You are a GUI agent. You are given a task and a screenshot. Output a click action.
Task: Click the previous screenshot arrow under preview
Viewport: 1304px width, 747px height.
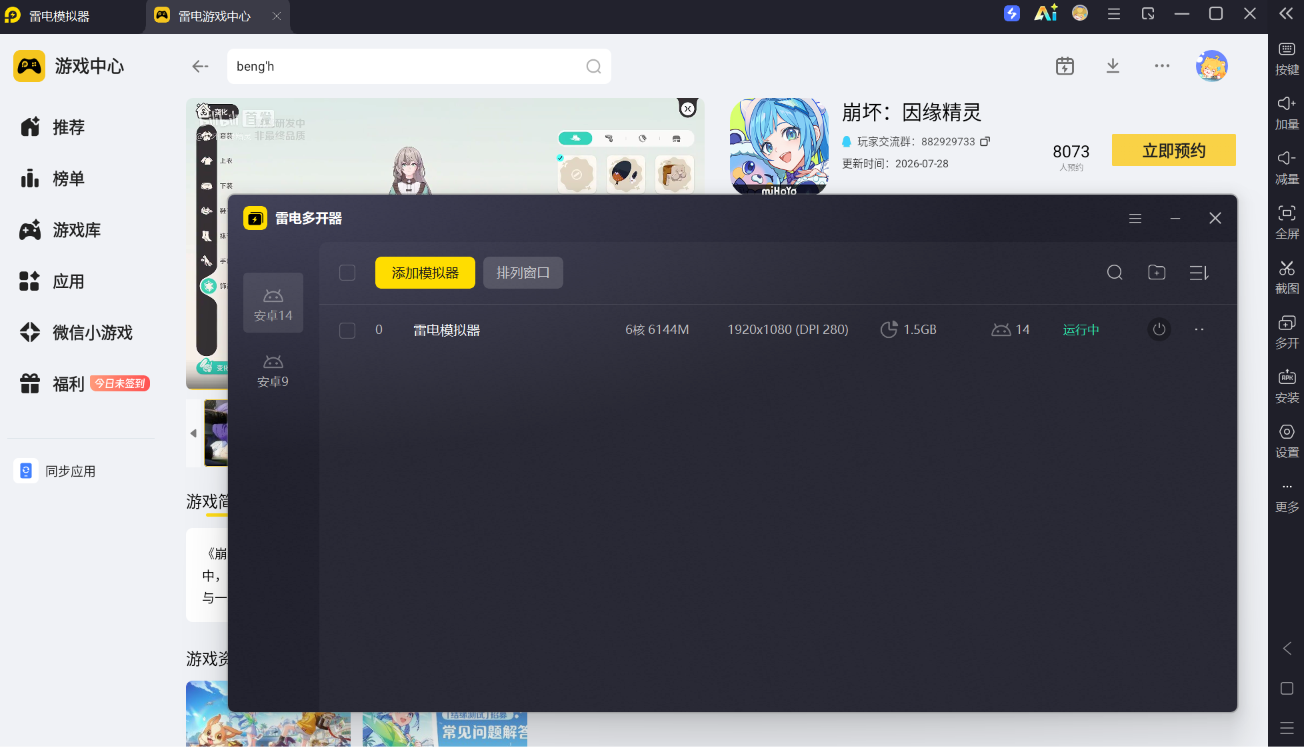point(193,433)
